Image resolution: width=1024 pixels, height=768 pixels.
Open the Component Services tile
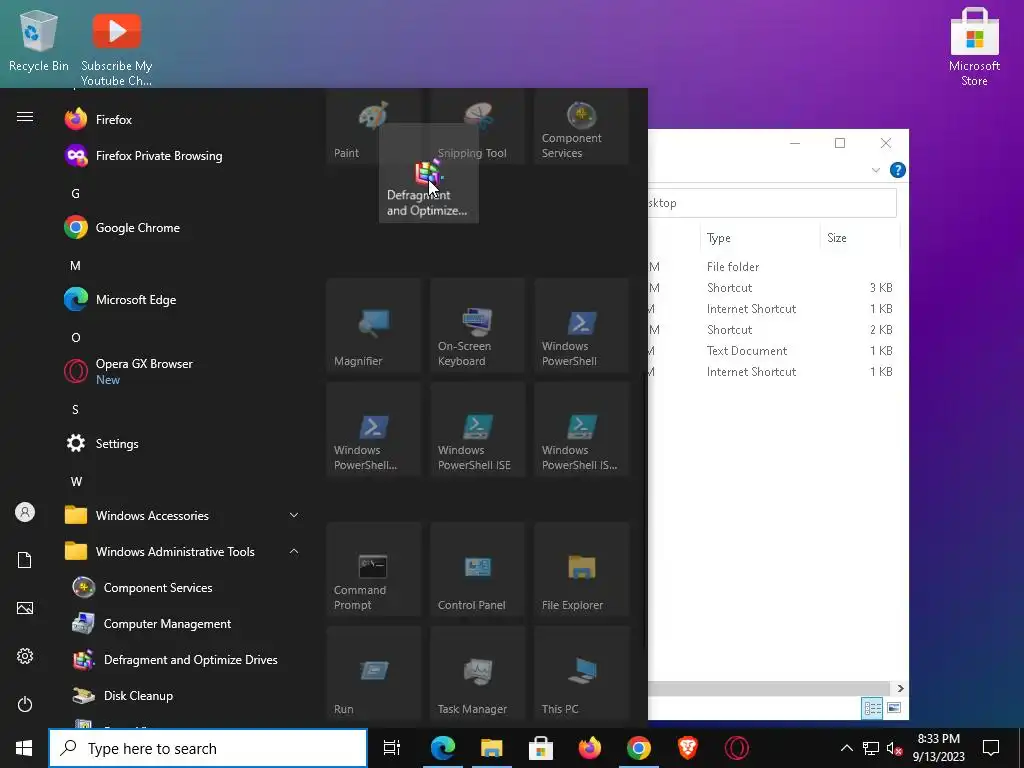point(581,127)
